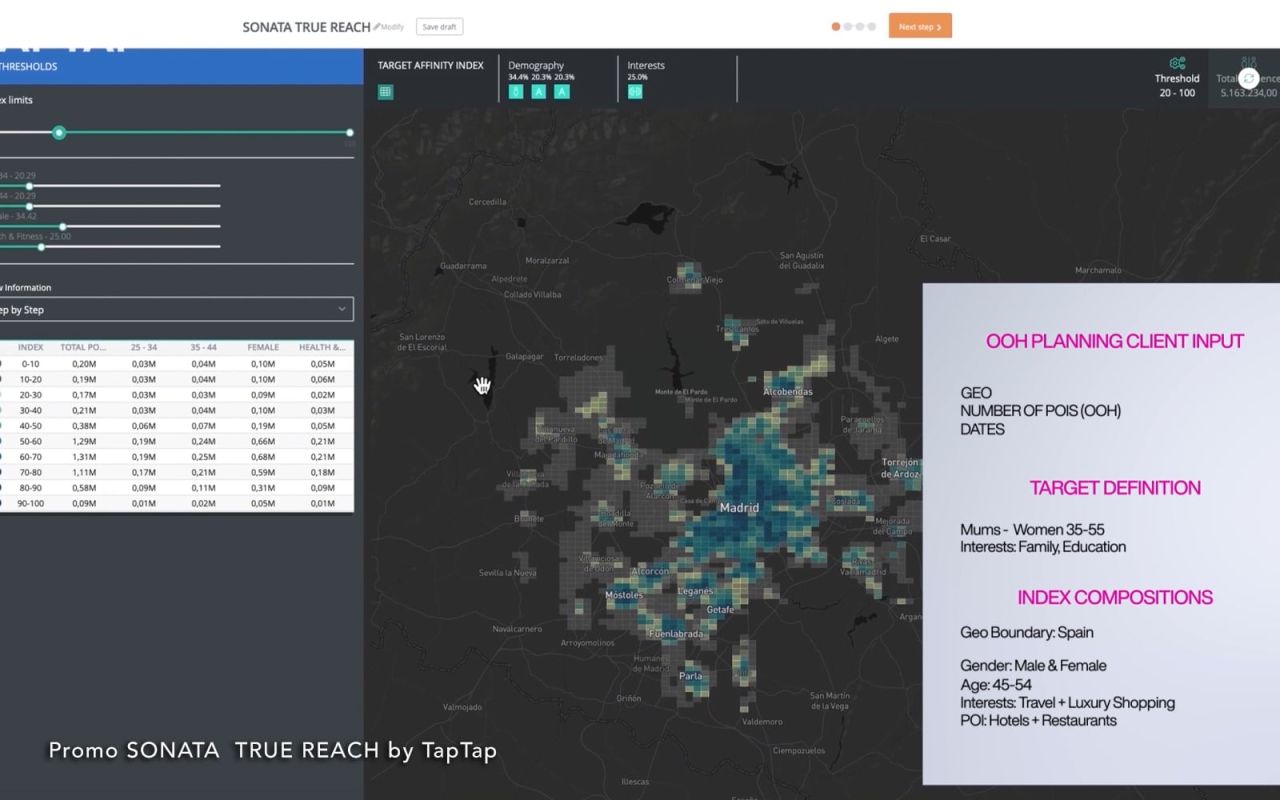The width and height of the screenshot is (1280, 800).
Task: Click the Female 34.42 slider handle
Action: coord(63,226)
